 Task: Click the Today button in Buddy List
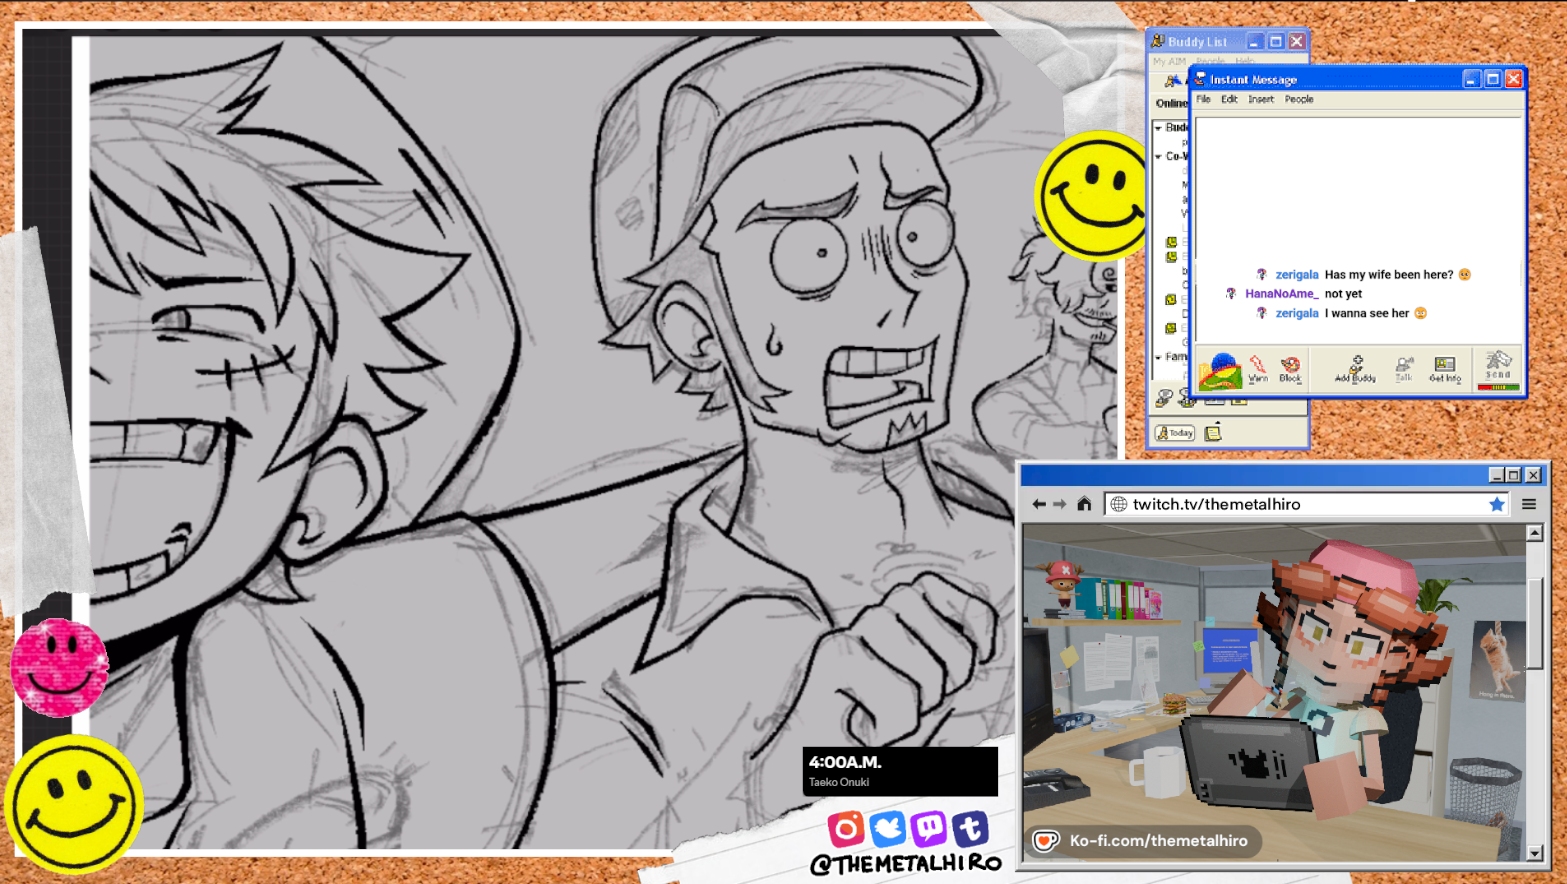click(1175, 433)
